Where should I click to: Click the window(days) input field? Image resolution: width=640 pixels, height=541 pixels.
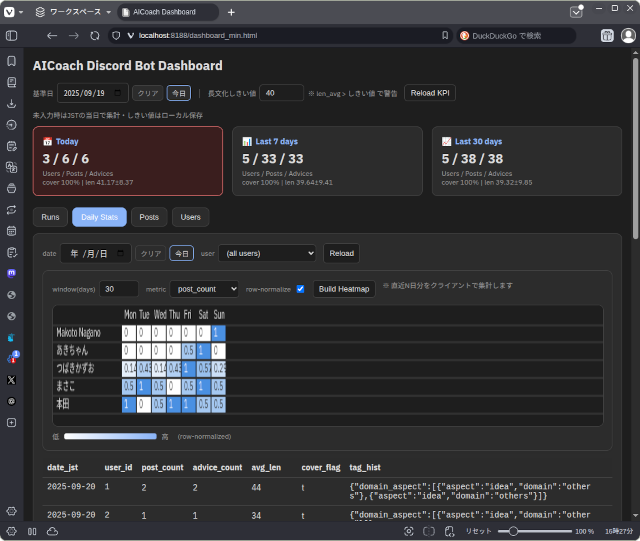click(x=119, y=289)
